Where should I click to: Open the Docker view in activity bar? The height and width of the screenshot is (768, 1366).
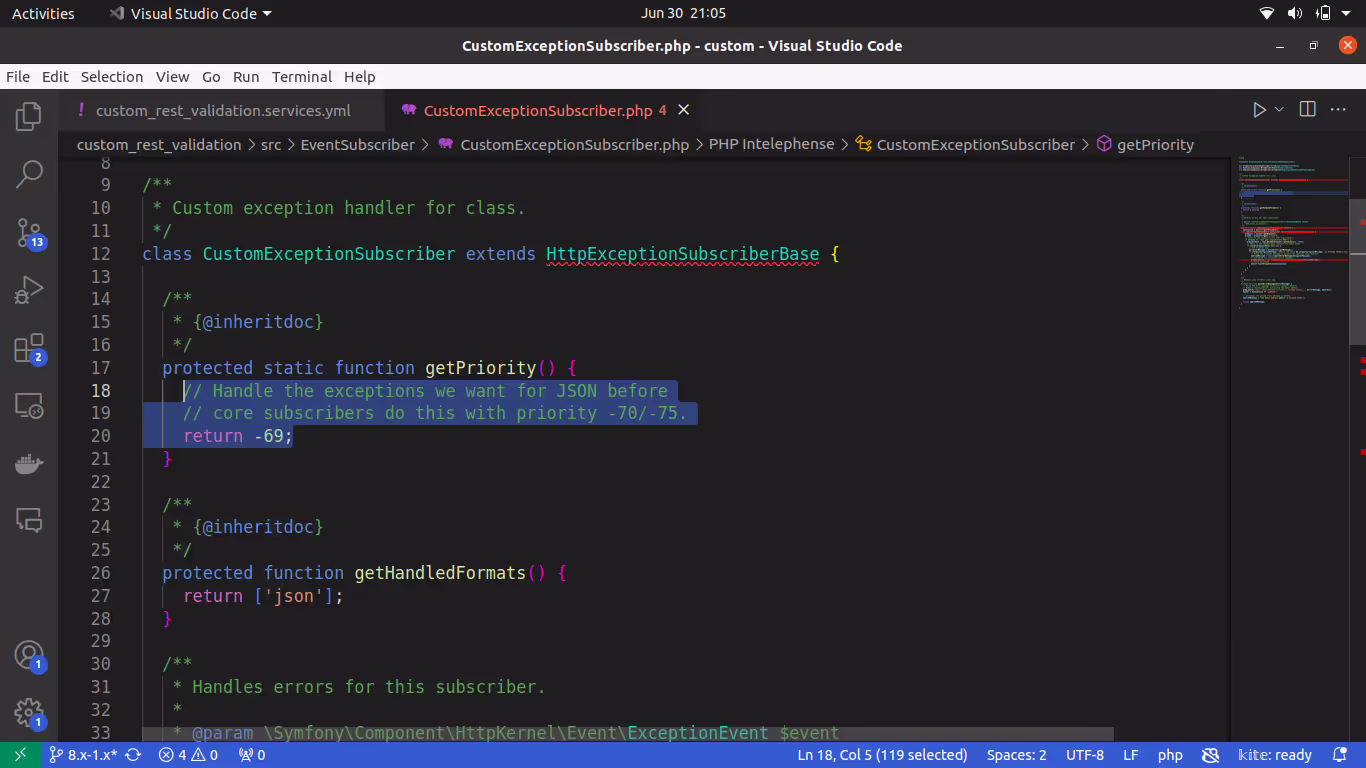tap(29, 464)
